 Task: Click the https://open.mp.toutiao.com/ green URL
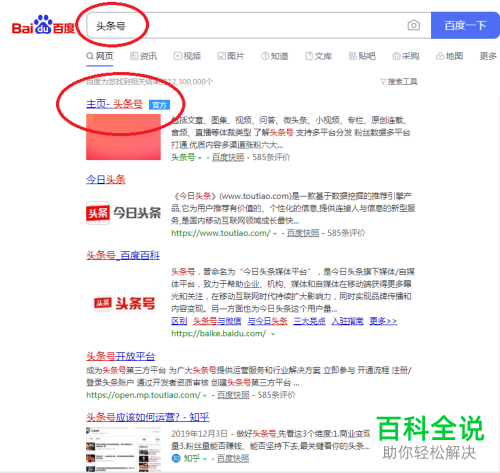tap(143, 395)
